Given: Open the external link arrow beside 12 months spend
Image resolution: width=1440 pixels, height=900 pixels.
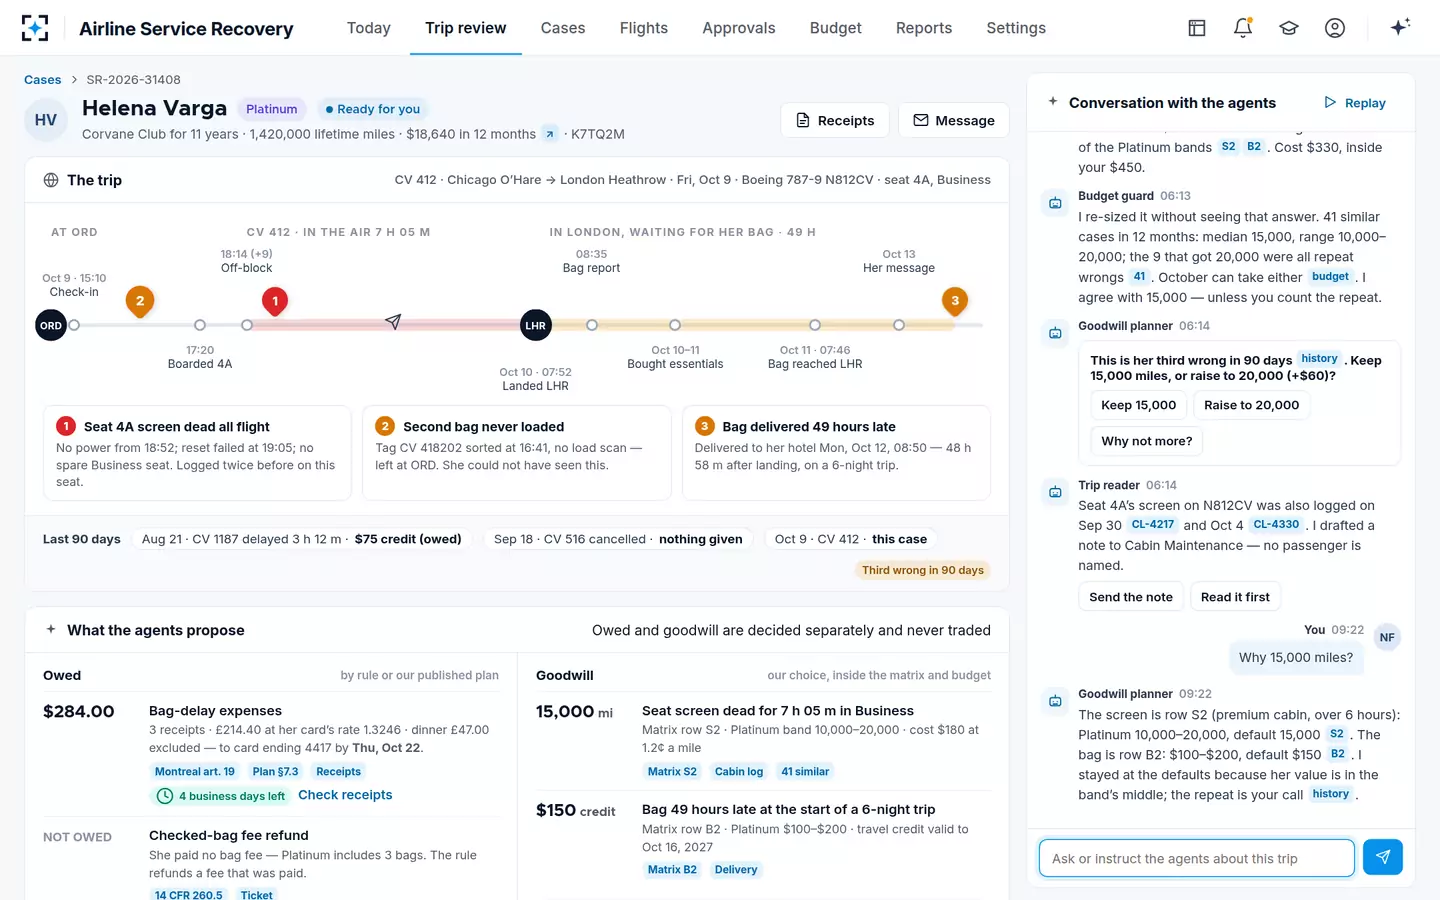Looking at the screenshot, I should 550,134.
